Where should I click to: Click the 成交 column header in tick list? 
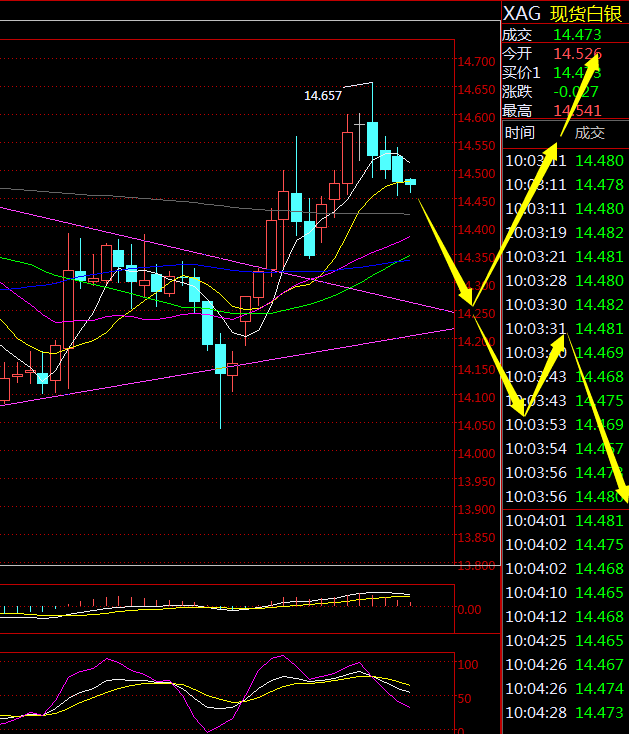tap(590, 133)
